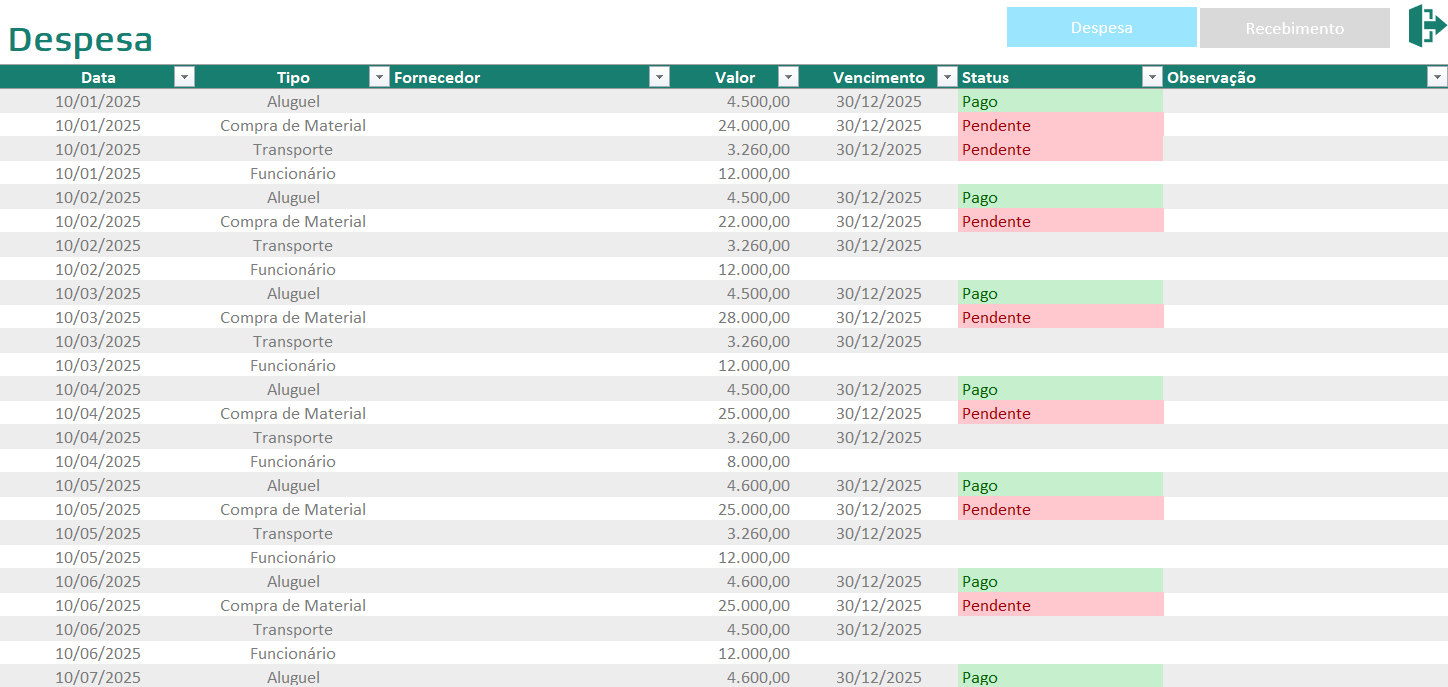The width and height of the screenshot is (1448, 687).
Task: Open the Valor column filter arrow
Action: coord(789,77)
